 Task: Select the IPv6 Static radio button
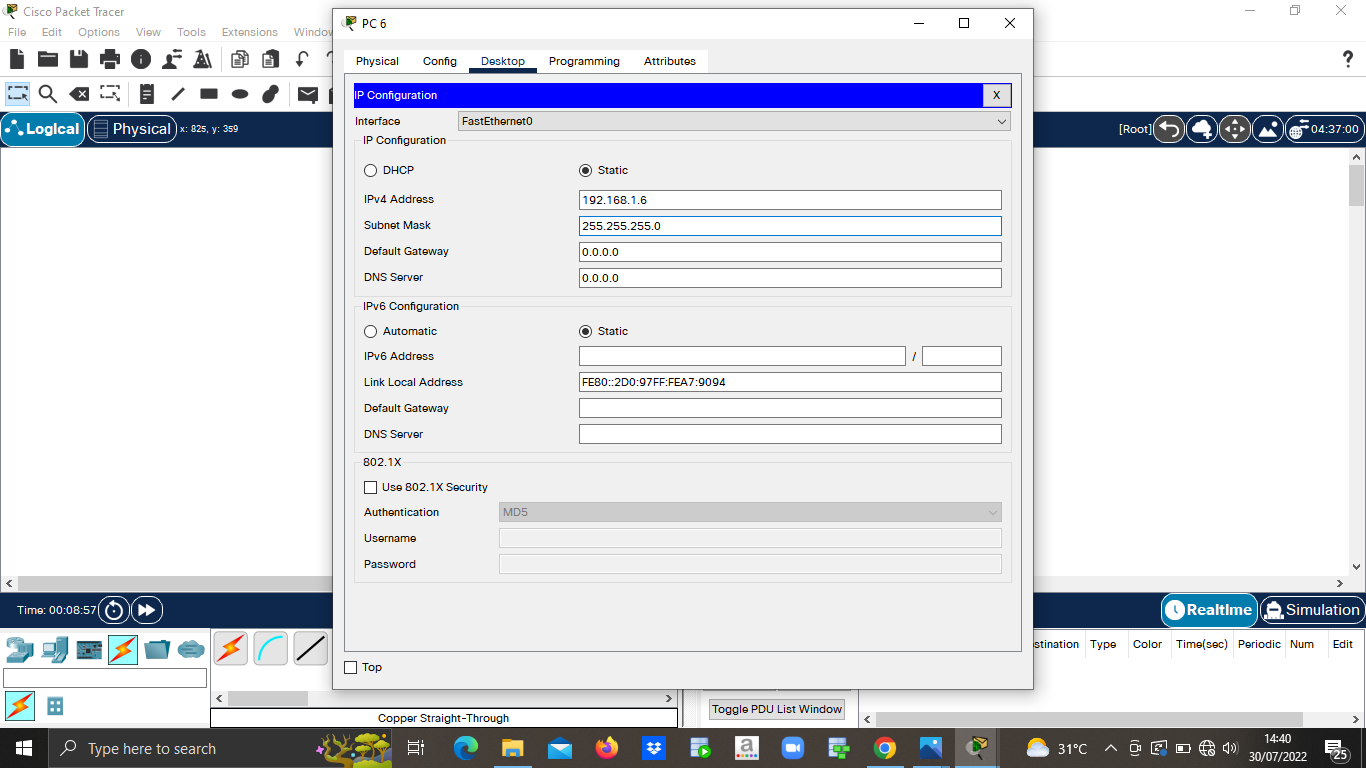pyautogui.click(x=586, y=332)
